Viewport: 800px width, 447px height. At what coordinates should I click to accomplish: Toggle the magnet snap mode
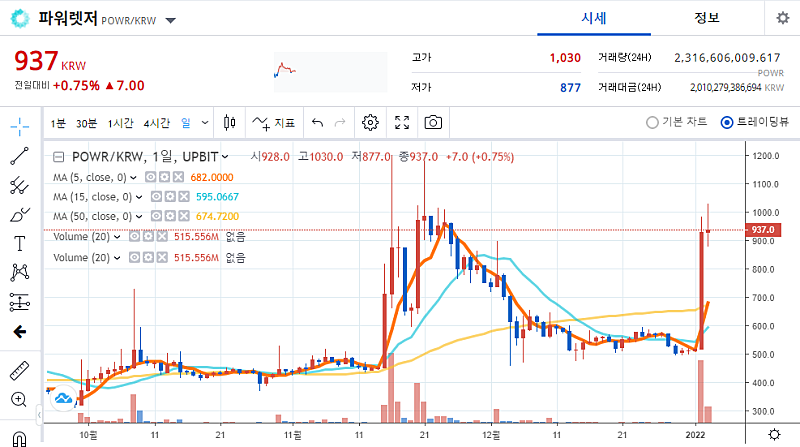click(19, 439)
